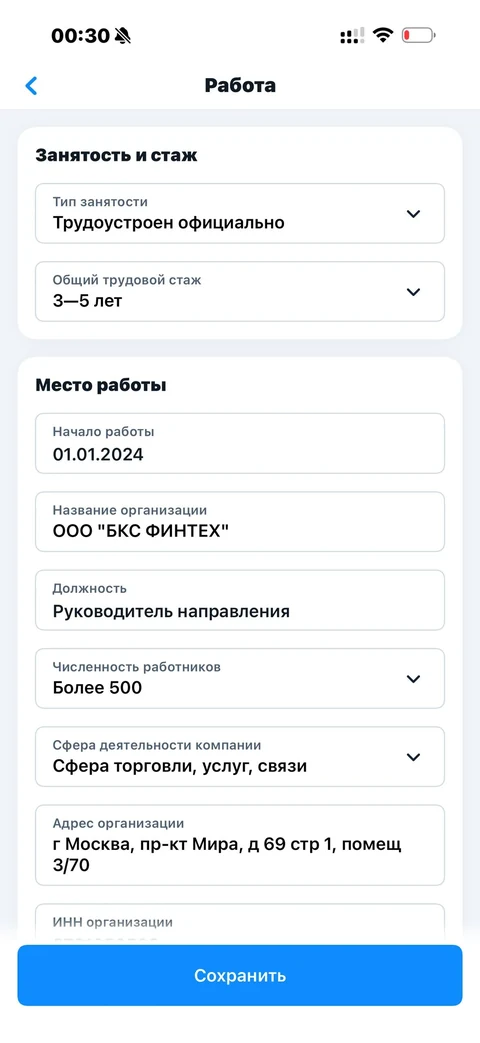Viewport: 480px width, 1043px height.
Task: Tap the ИНН организации field
Action: (x=240, y=925)
